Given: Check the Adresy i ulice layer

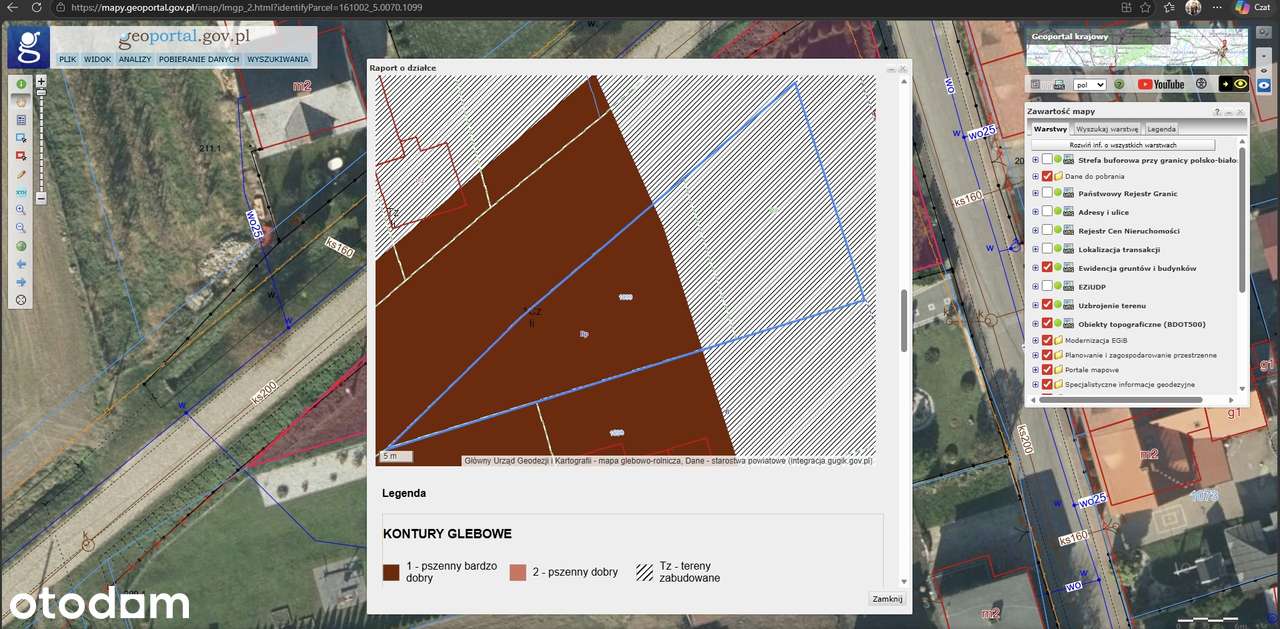Looking at the screenshot, I should coord(1047,212).
